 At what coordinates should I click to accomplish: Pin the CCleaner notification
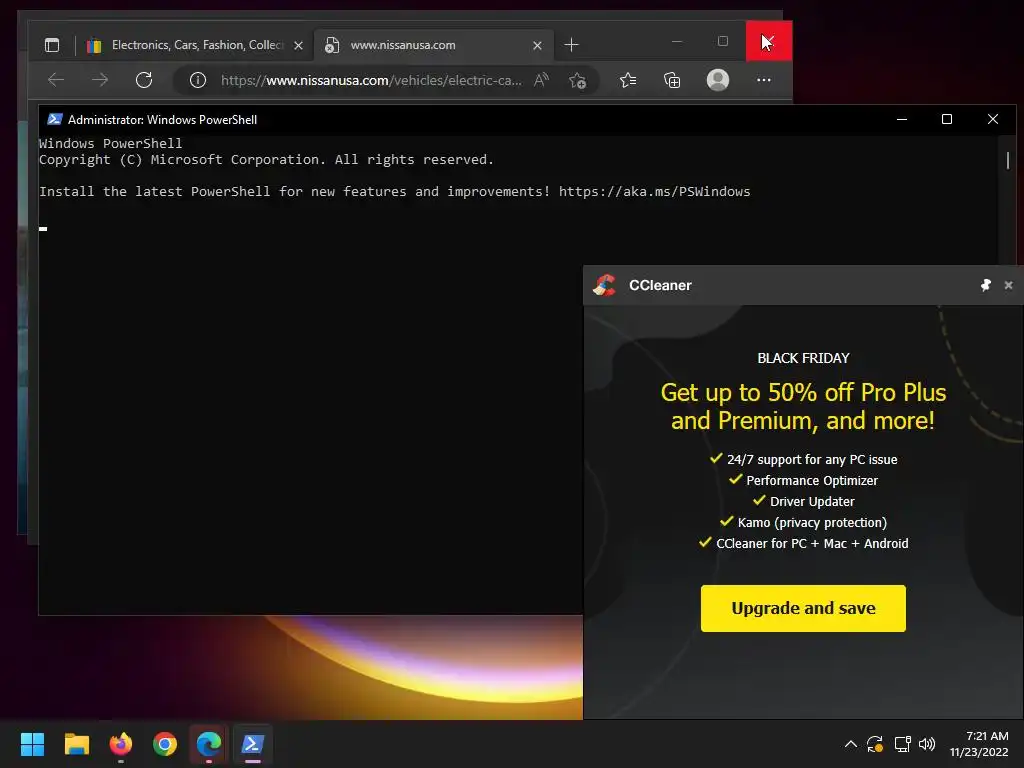(x=985, y=285)
